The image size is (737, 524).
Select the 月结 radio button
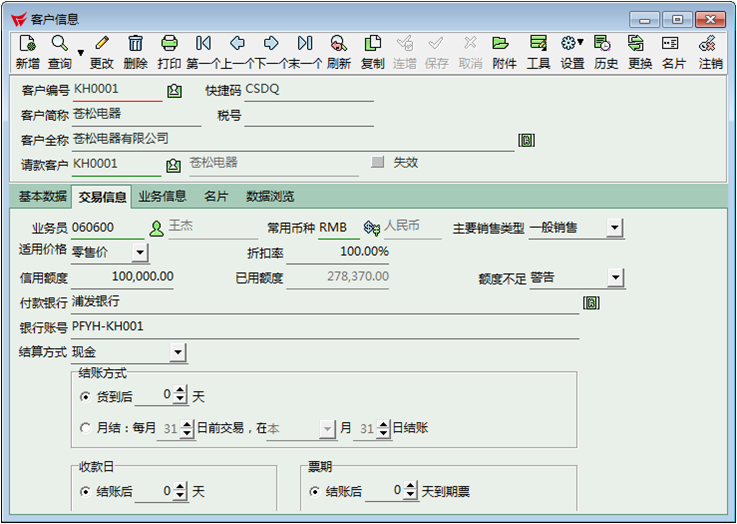86,429
